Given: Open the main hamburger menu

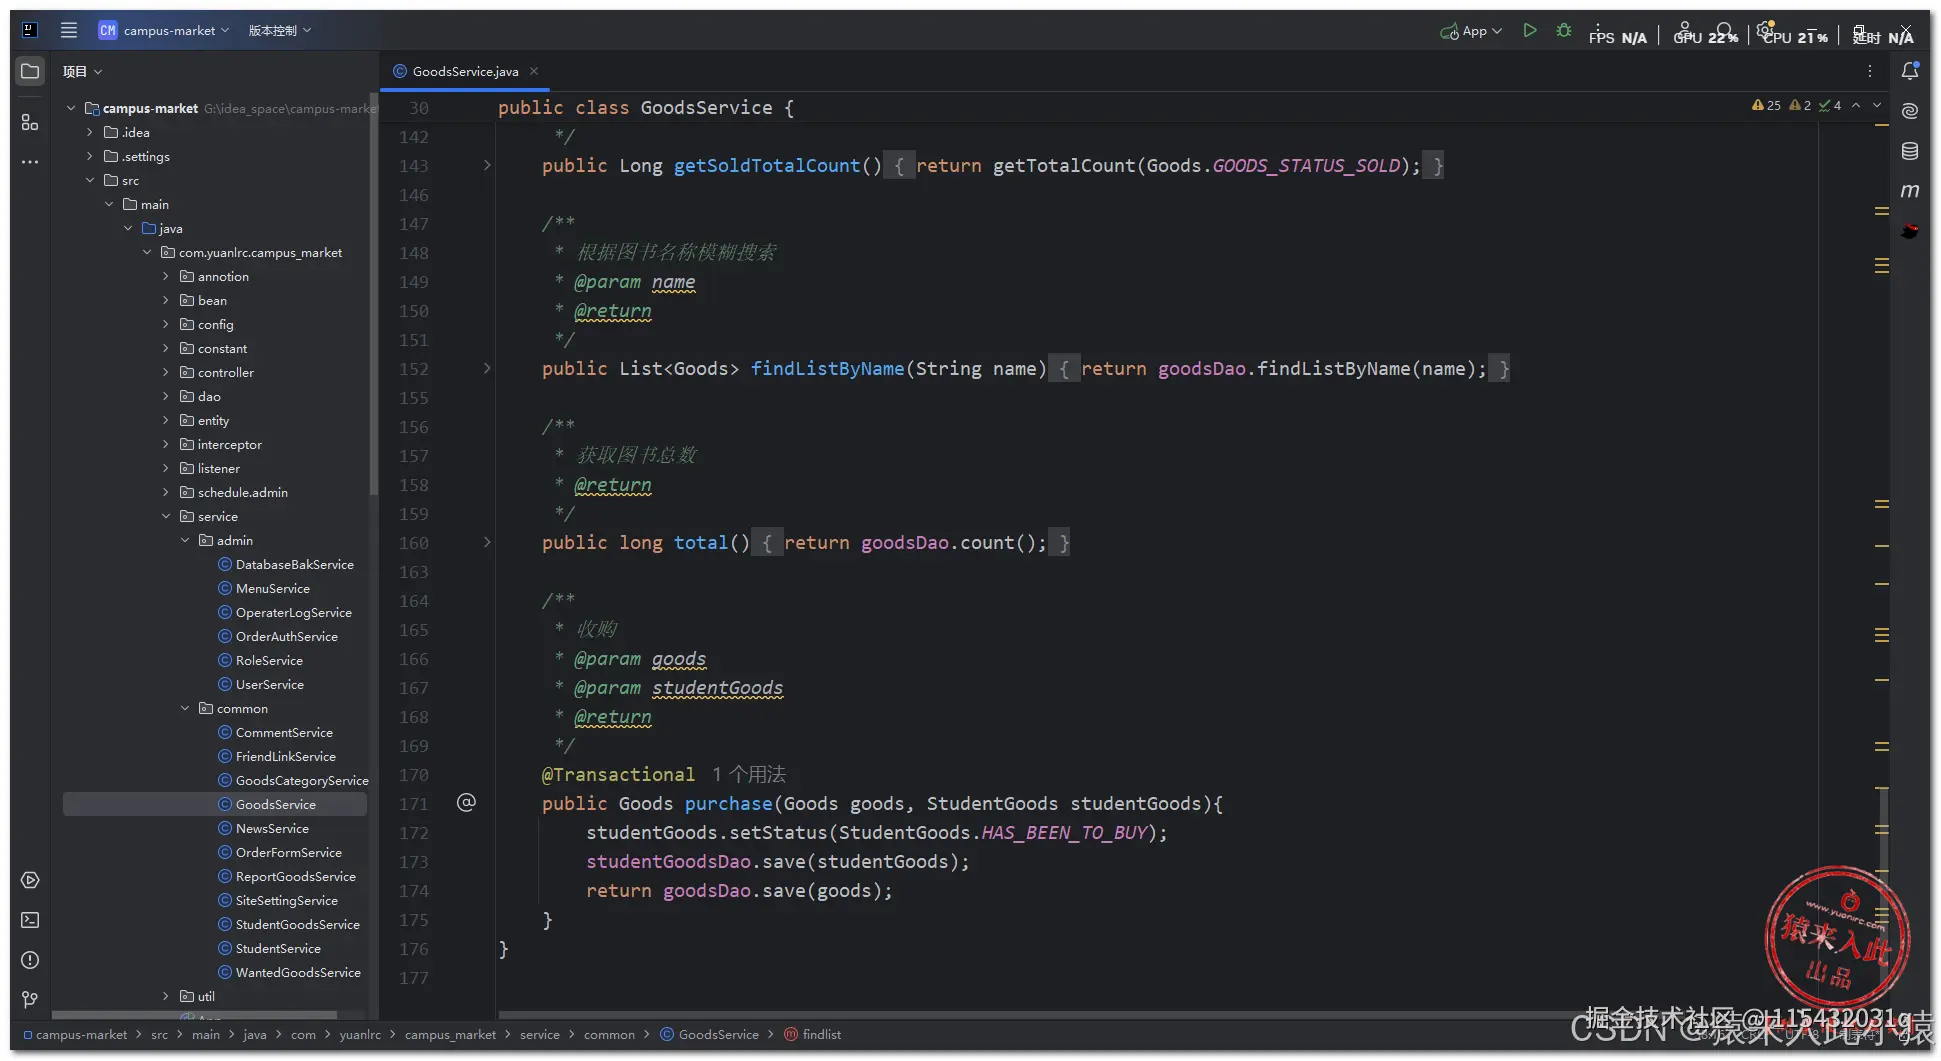Looking at the screenshot, I should tap(68, 30).
